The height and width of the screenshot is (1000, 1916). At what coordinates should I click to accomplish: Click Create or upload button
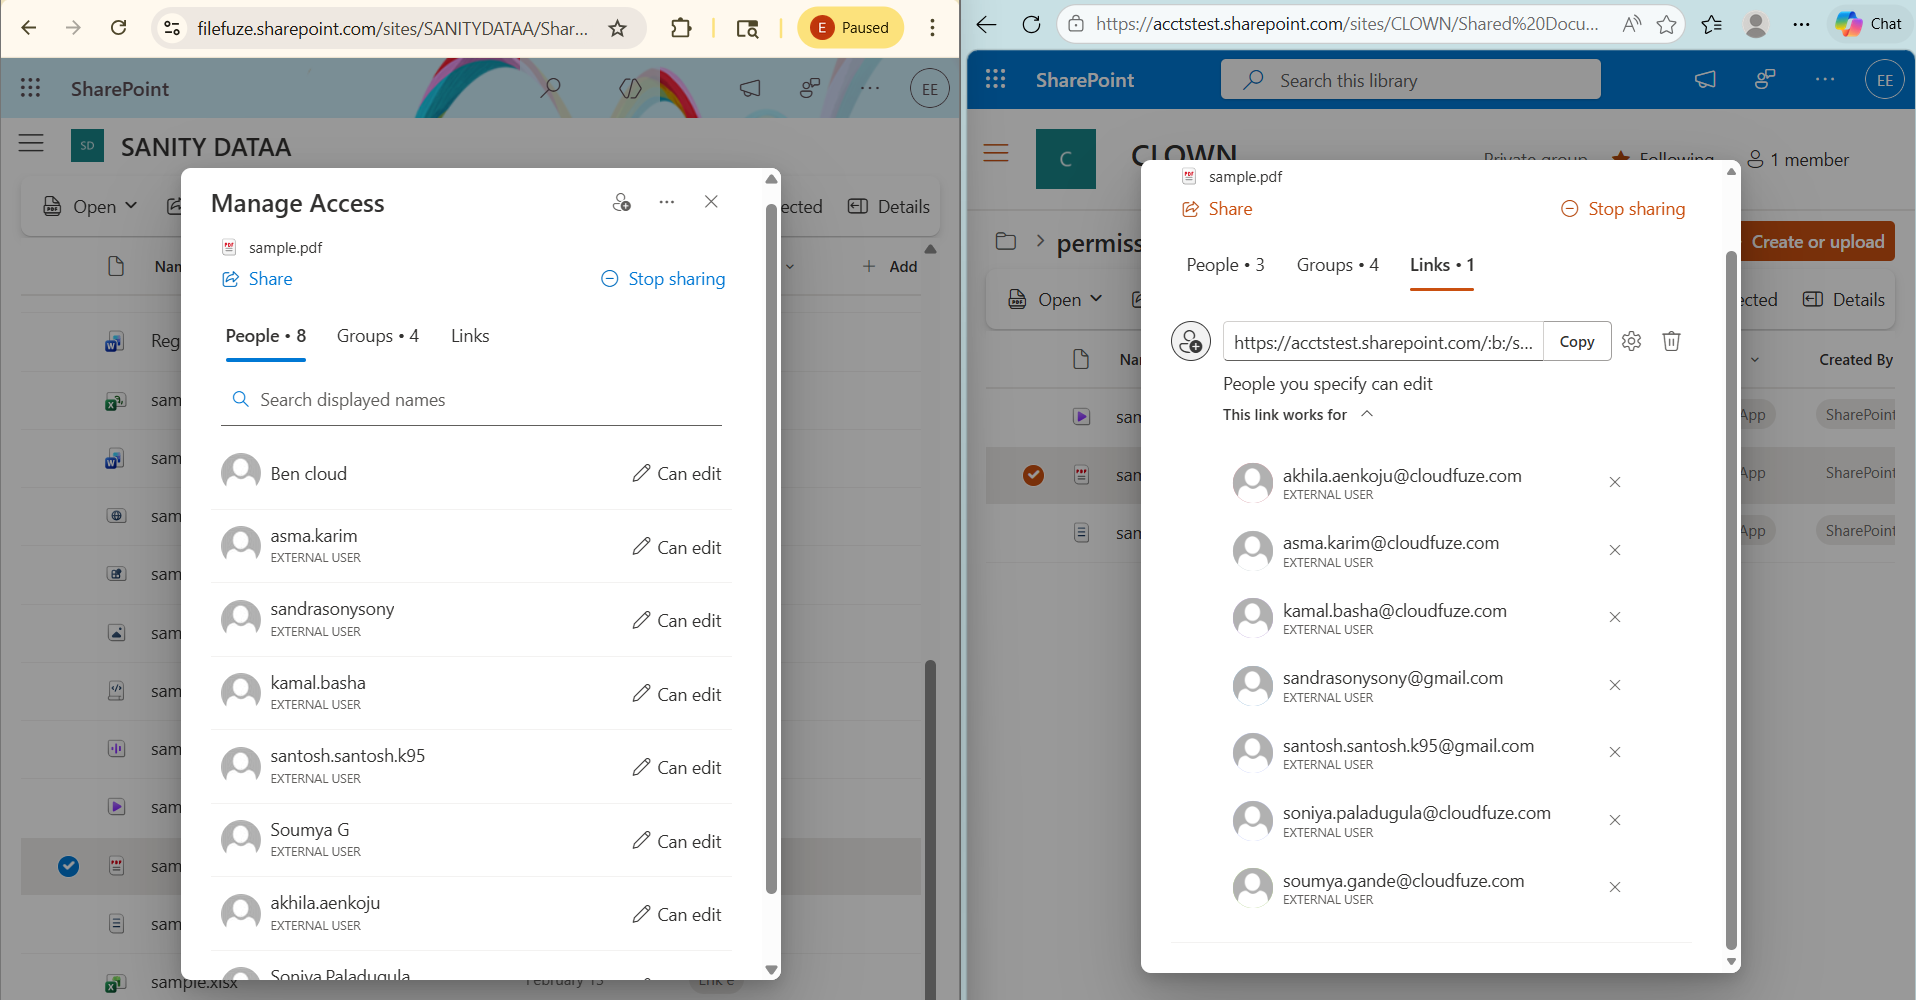point(1817,241)
